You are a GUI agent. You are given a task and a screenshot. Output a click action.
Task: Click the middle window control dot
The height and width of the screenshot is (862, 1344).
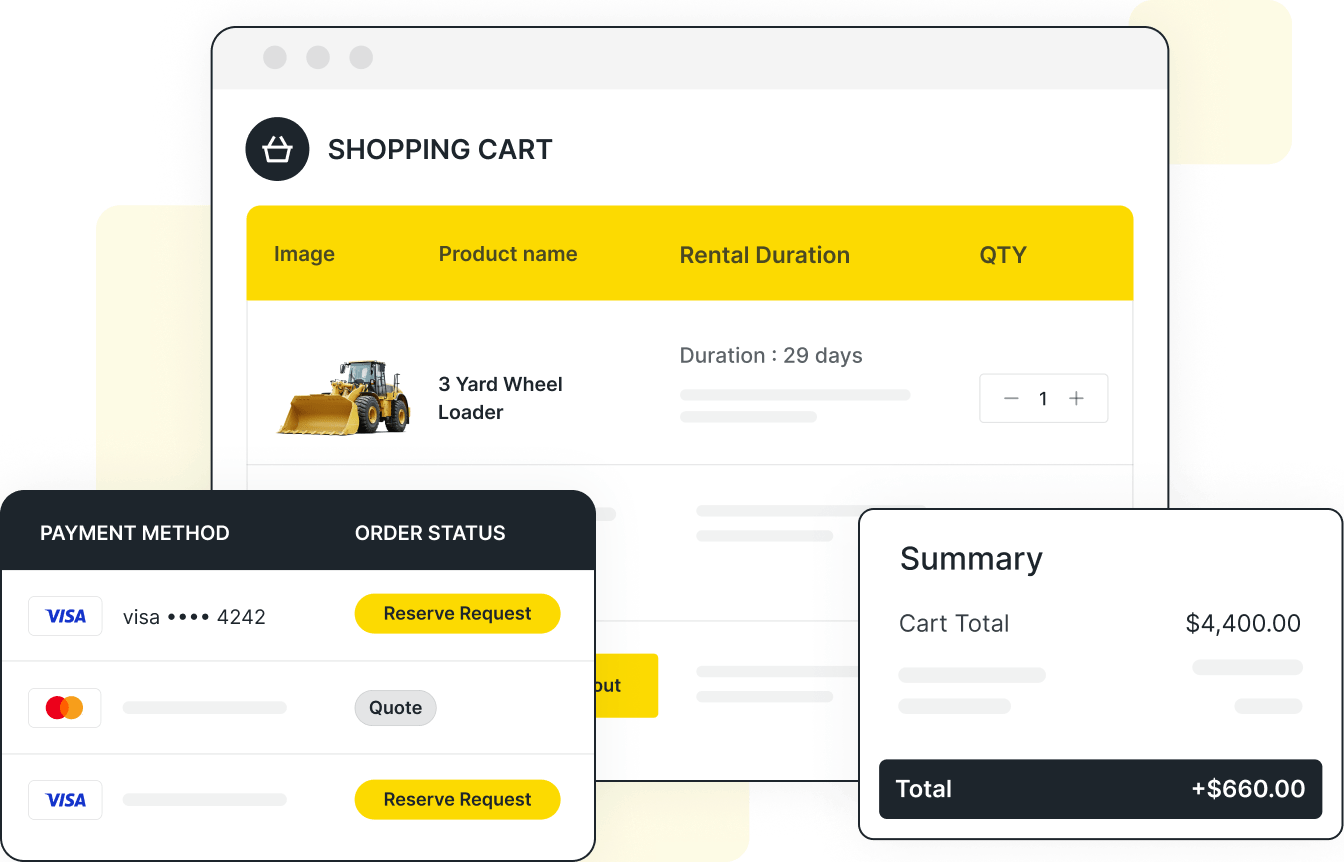318,57
